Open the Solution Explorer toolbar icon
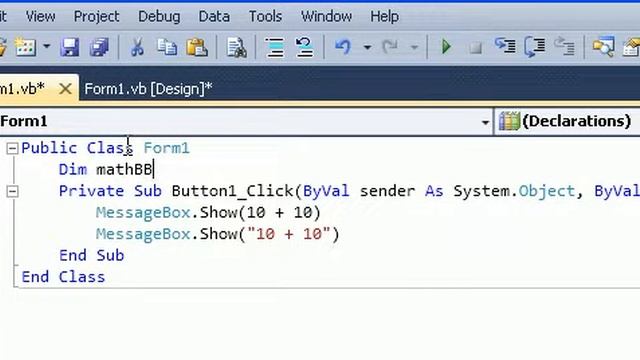This screenshot has width=640, height=360. [603, 47]
